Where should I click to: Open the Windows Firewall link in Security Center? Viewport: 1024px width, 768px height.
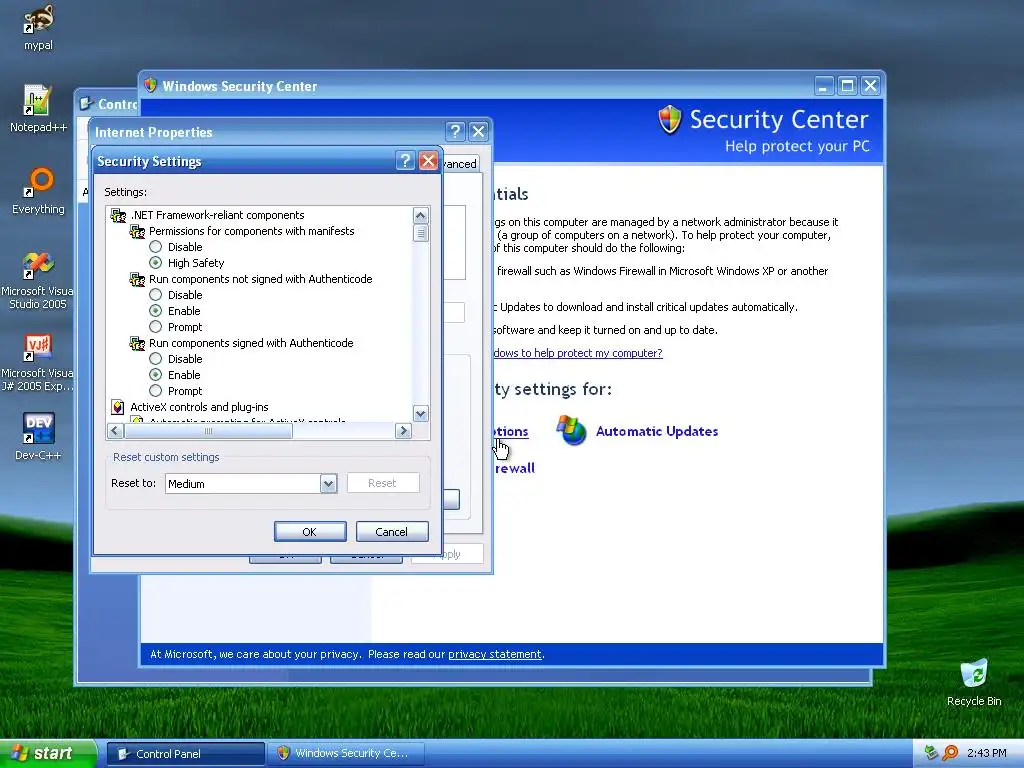tap(514, 468)
